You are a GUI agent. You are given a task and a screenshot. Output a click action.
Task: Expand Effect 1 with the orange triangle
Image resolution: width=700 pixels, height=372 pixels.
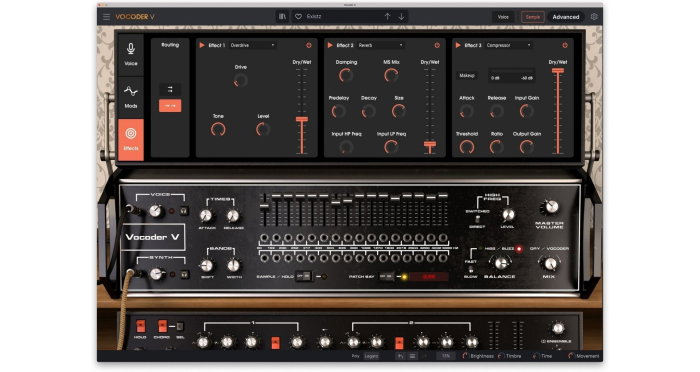click(202, 46)
